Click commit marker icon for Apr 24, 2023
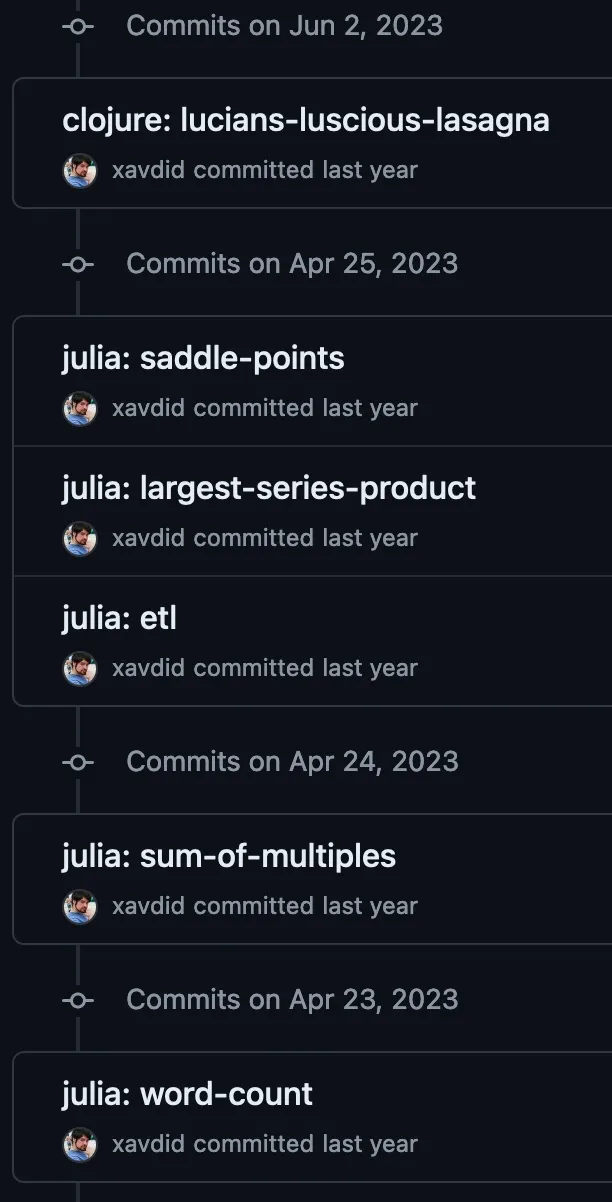612x1202 pixels. pos(78,762)
